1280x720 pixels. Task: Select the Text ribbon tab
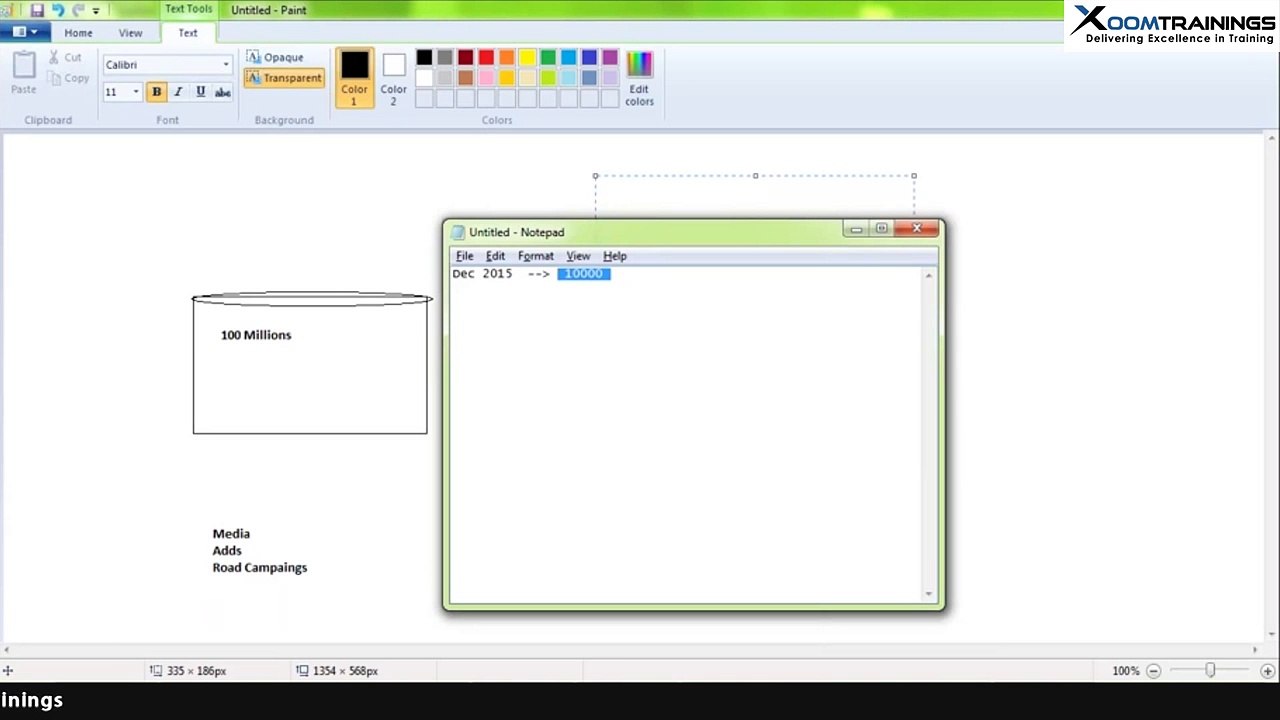click(x=188, y=33)
